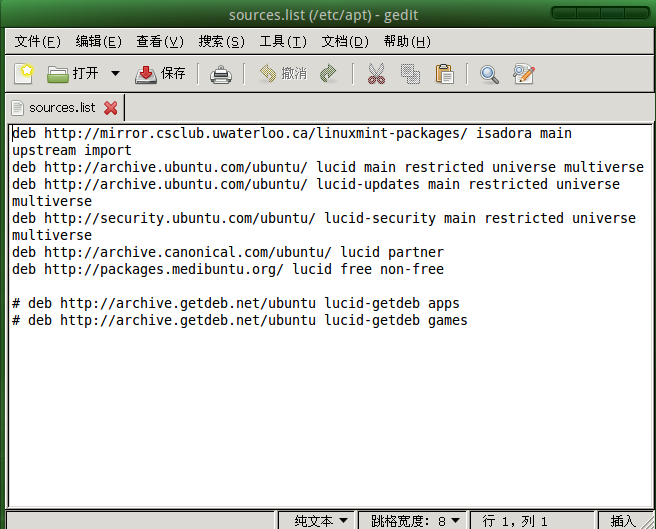Screen dimensions: 656x529
Task: Click the window buttons in the title bar
Action: [601, 13]
